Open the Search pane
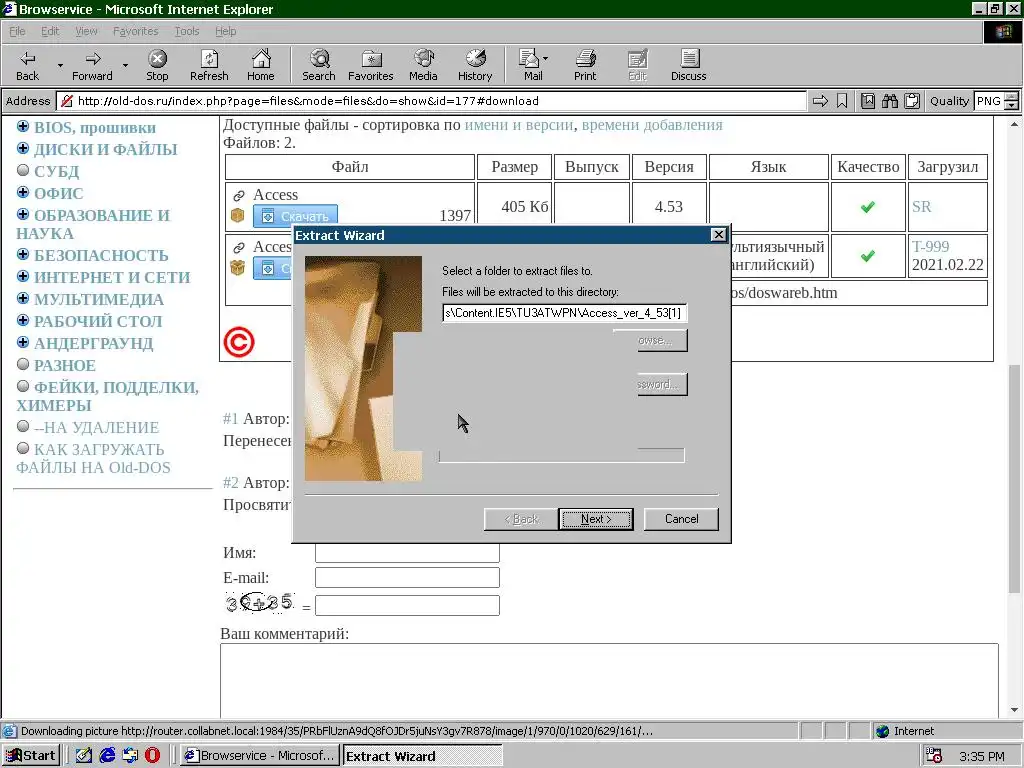1024x768 pixels. click(x=319, y=65)
